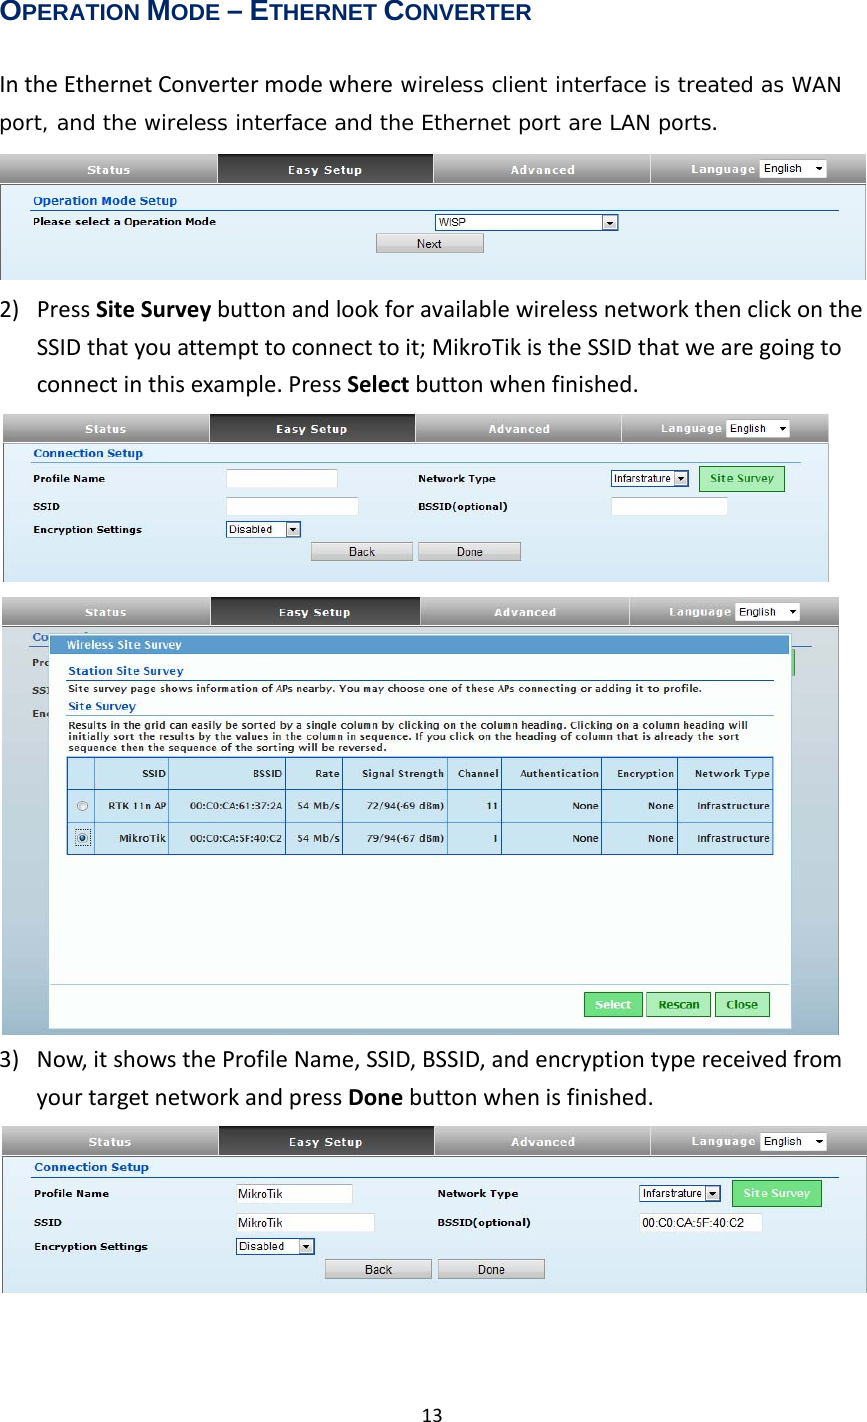Click the RTK 11n AP SSID cell

click(131, 806)
